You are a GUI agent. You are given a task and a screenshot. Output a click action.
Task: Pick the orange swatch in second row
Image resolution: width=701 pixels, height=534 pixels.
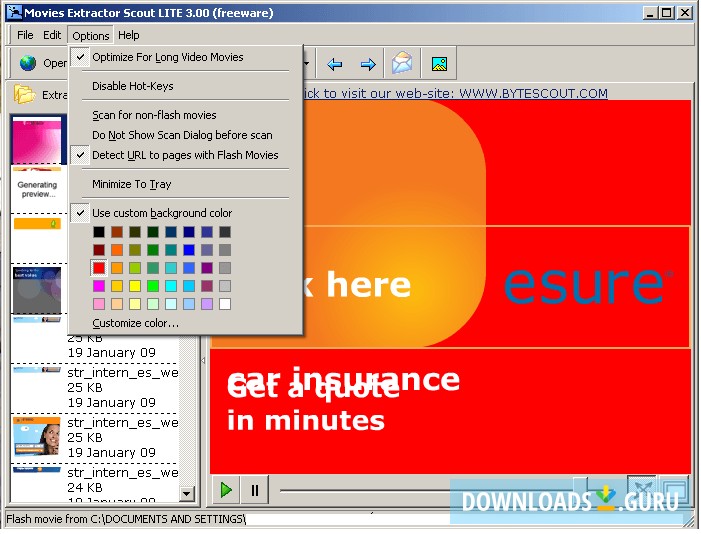tap(117, 250)
